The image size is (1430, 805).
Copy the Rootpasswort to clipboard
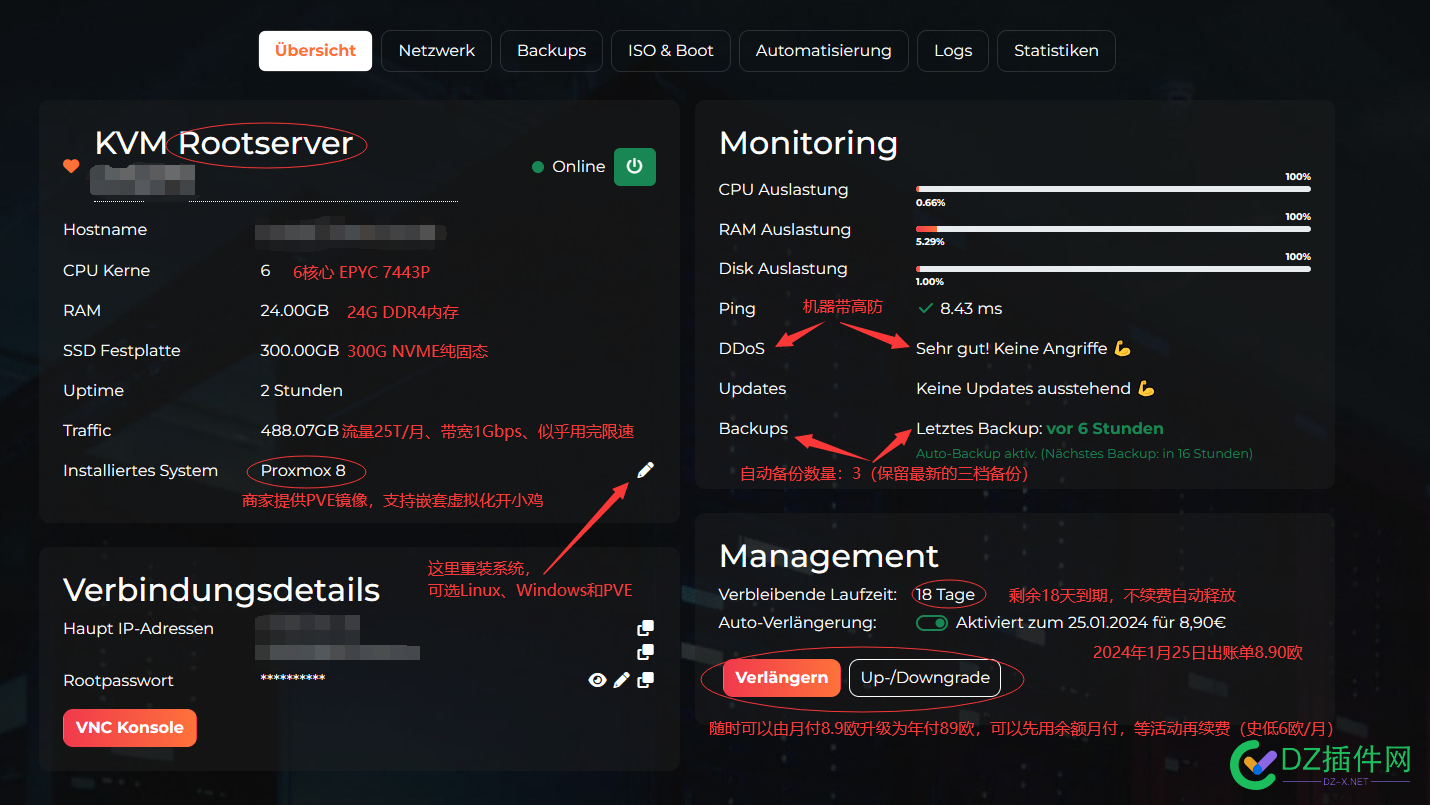646,680
